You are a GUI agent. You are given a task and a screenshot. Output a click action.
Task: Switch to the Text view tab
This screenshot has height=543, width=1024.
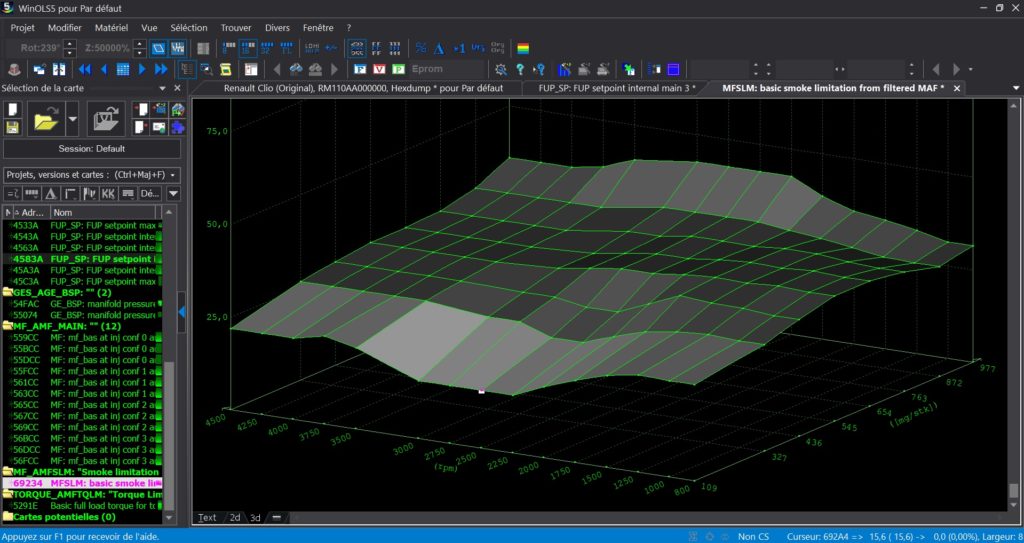[x=207, y=518]
